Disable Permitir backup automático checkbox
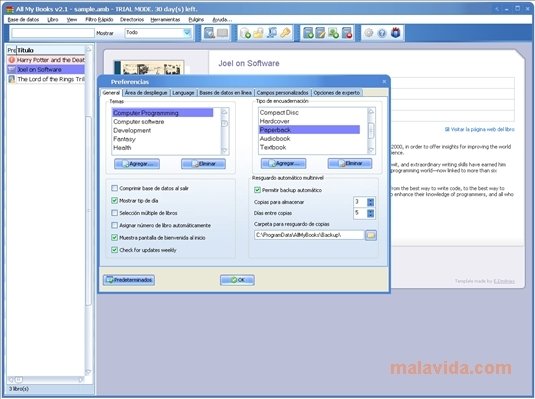Screen dimensions: 535x399 [x=258, y=190]
